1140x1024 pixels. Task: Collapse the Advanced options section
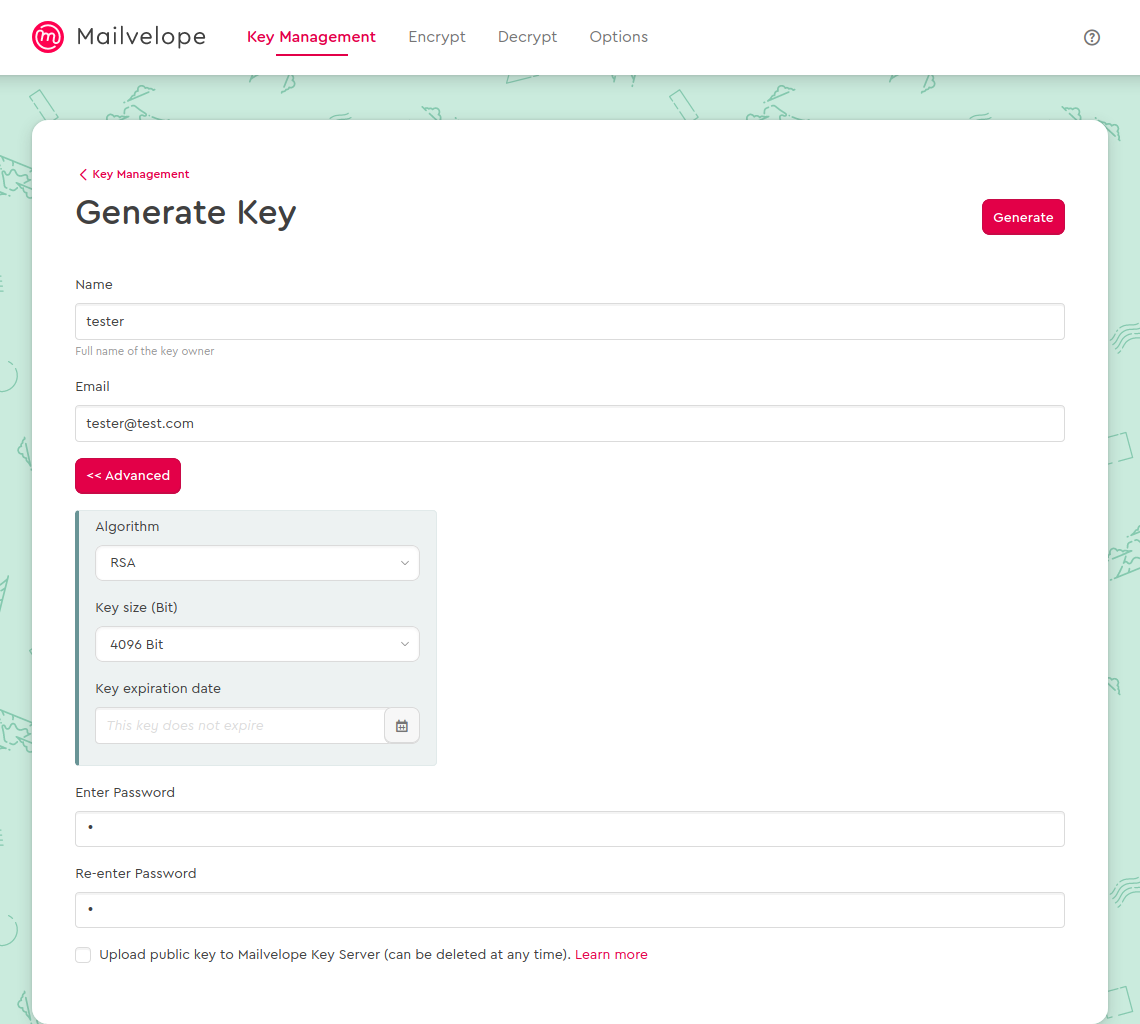click(127, 475)
